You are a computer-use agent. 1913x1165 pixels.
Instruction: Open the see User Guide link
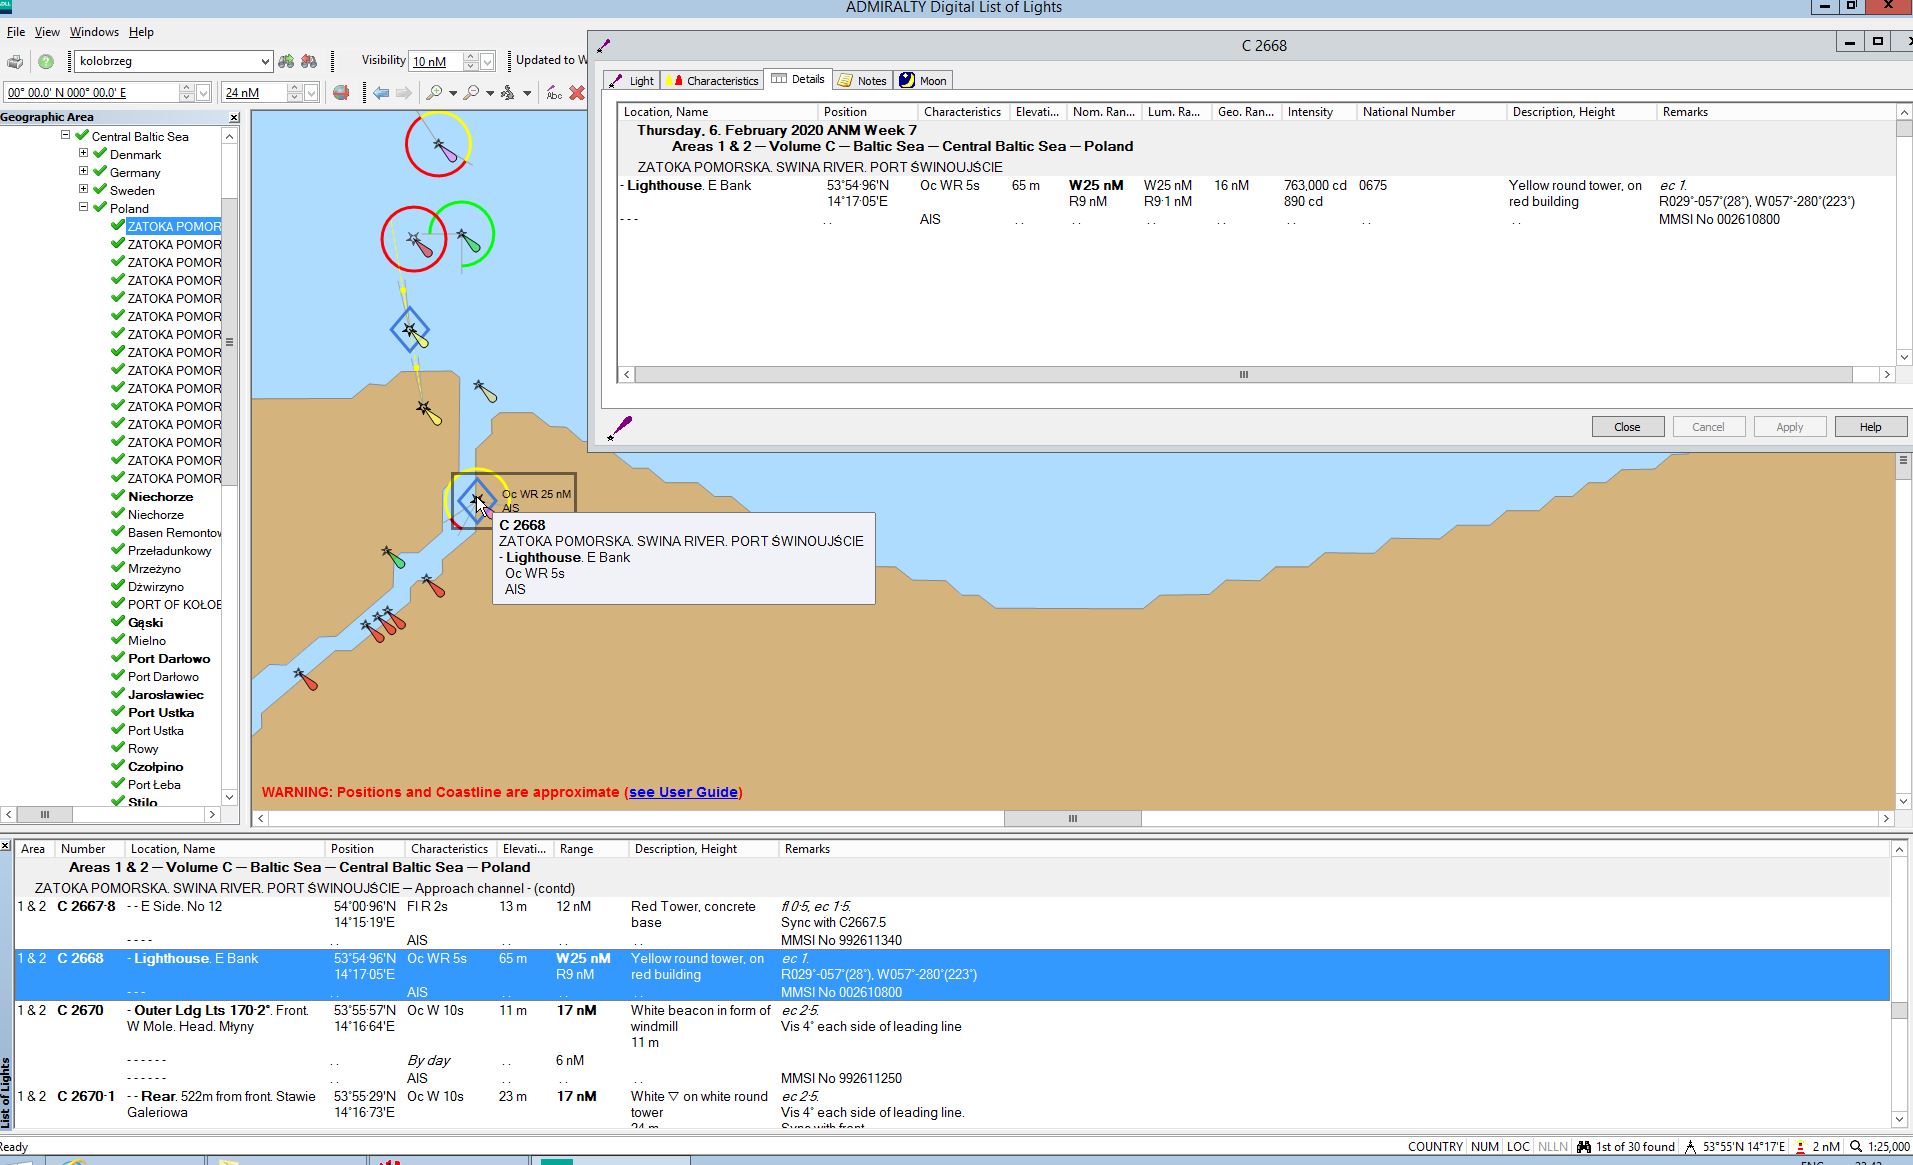click(683, 792)
